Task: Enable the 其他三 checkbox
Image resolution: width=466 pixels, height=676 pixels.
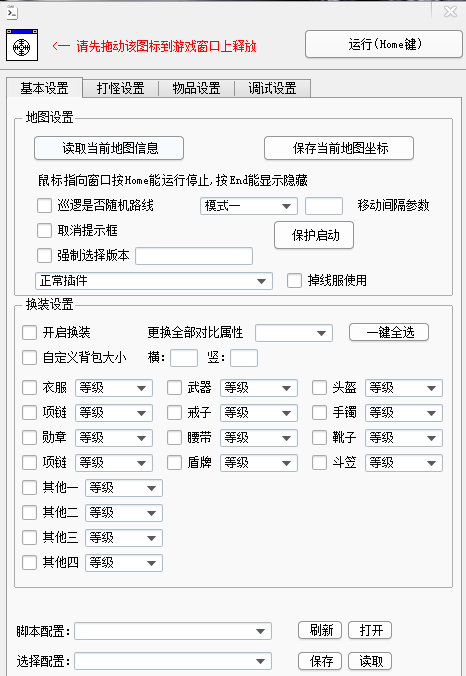Action: [29, 538]
